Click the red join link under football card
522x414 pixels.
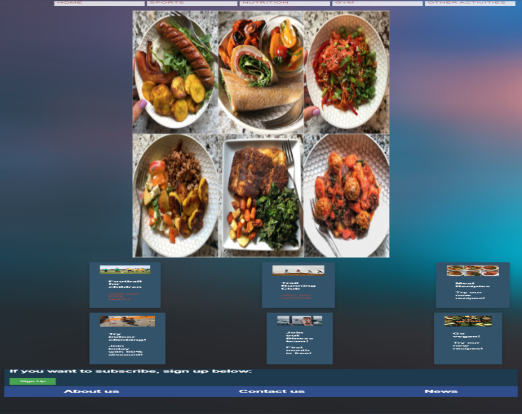point(123,296)
